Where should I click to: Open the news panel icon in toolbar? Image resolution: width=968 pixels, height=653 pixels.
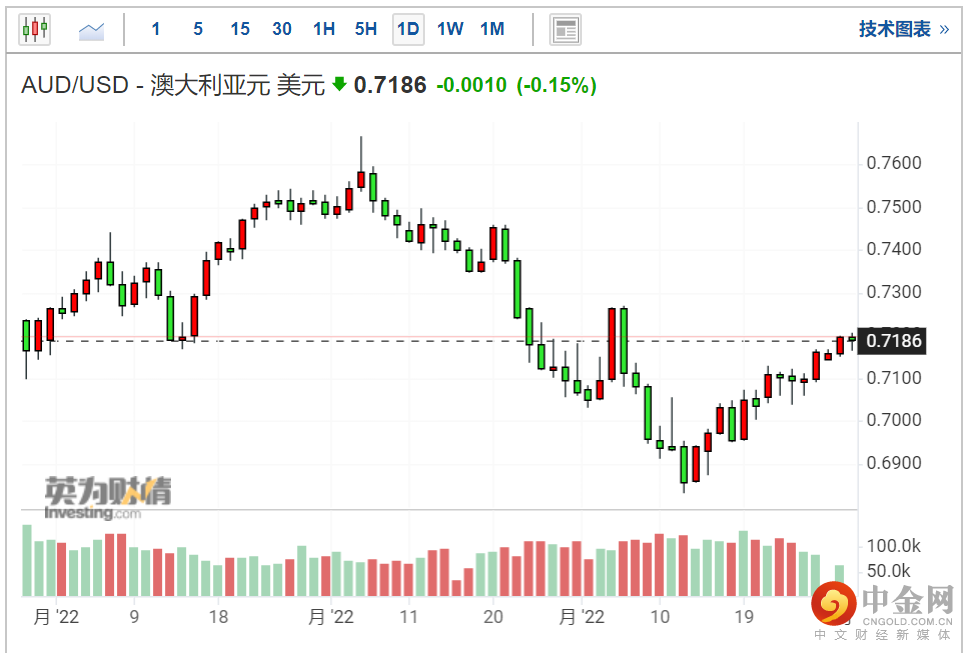566,30
